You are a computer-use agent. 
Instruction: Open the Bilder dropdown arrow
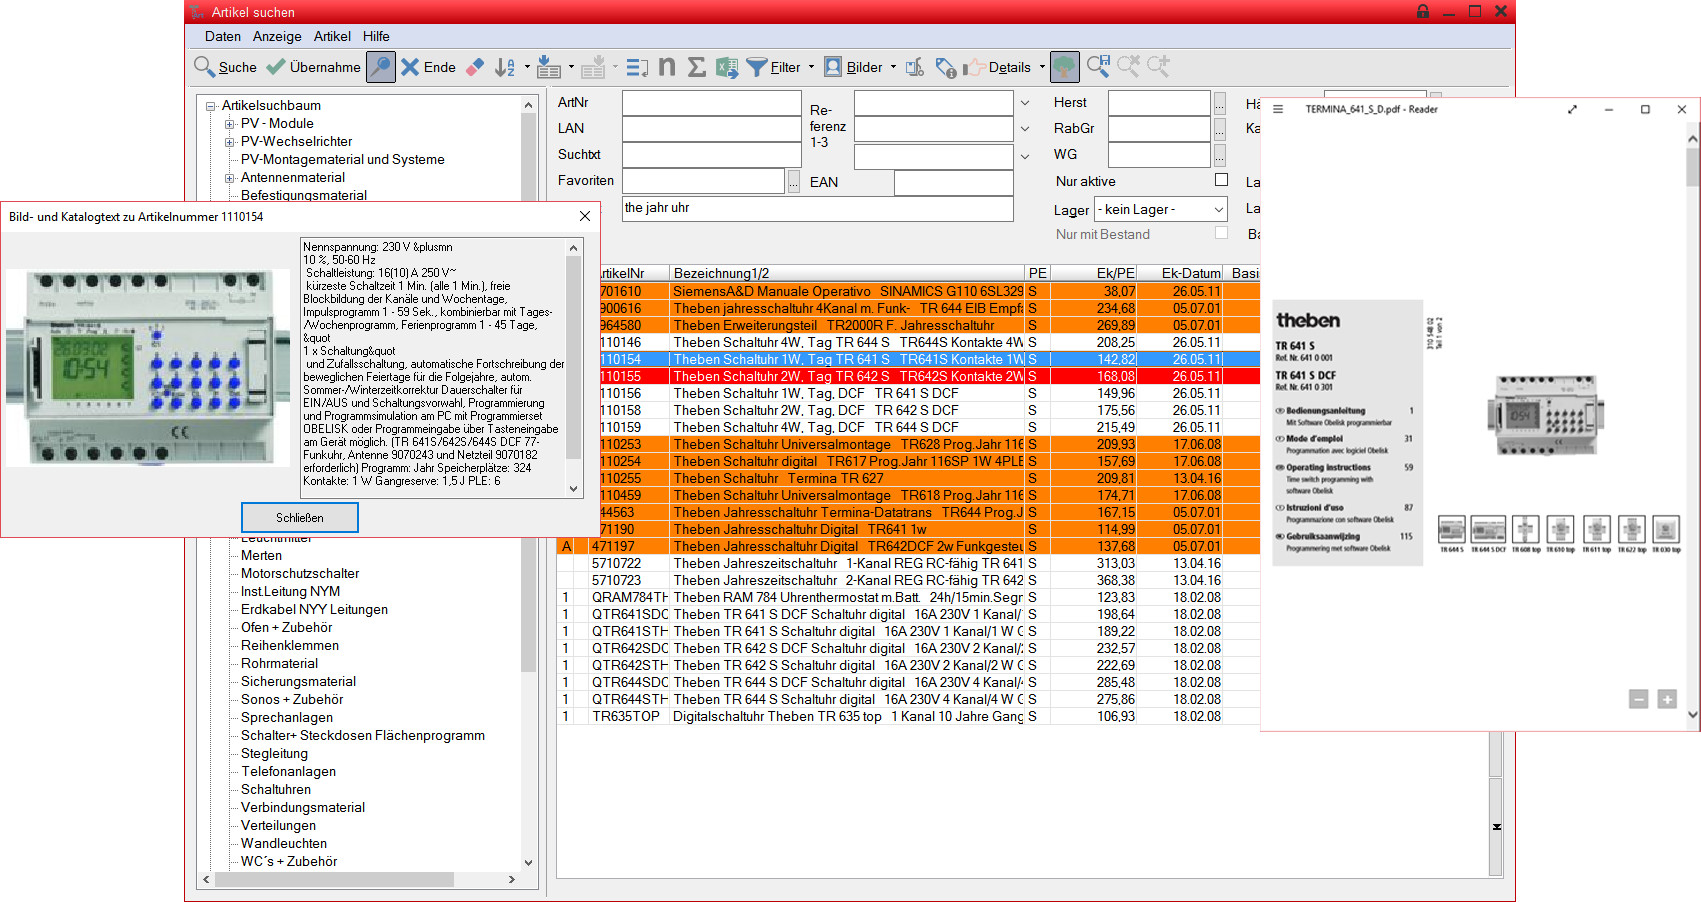(893, 67)
